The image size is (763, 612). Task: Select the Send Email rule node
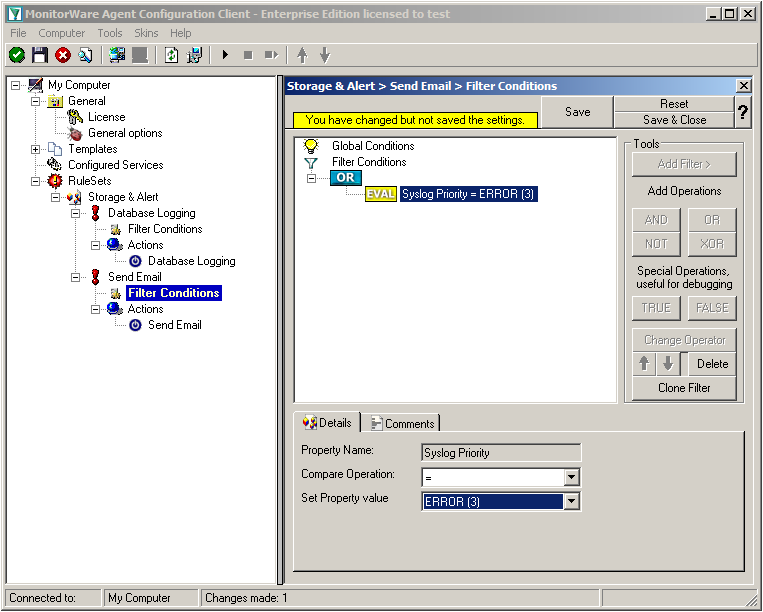tap(135, 277)
